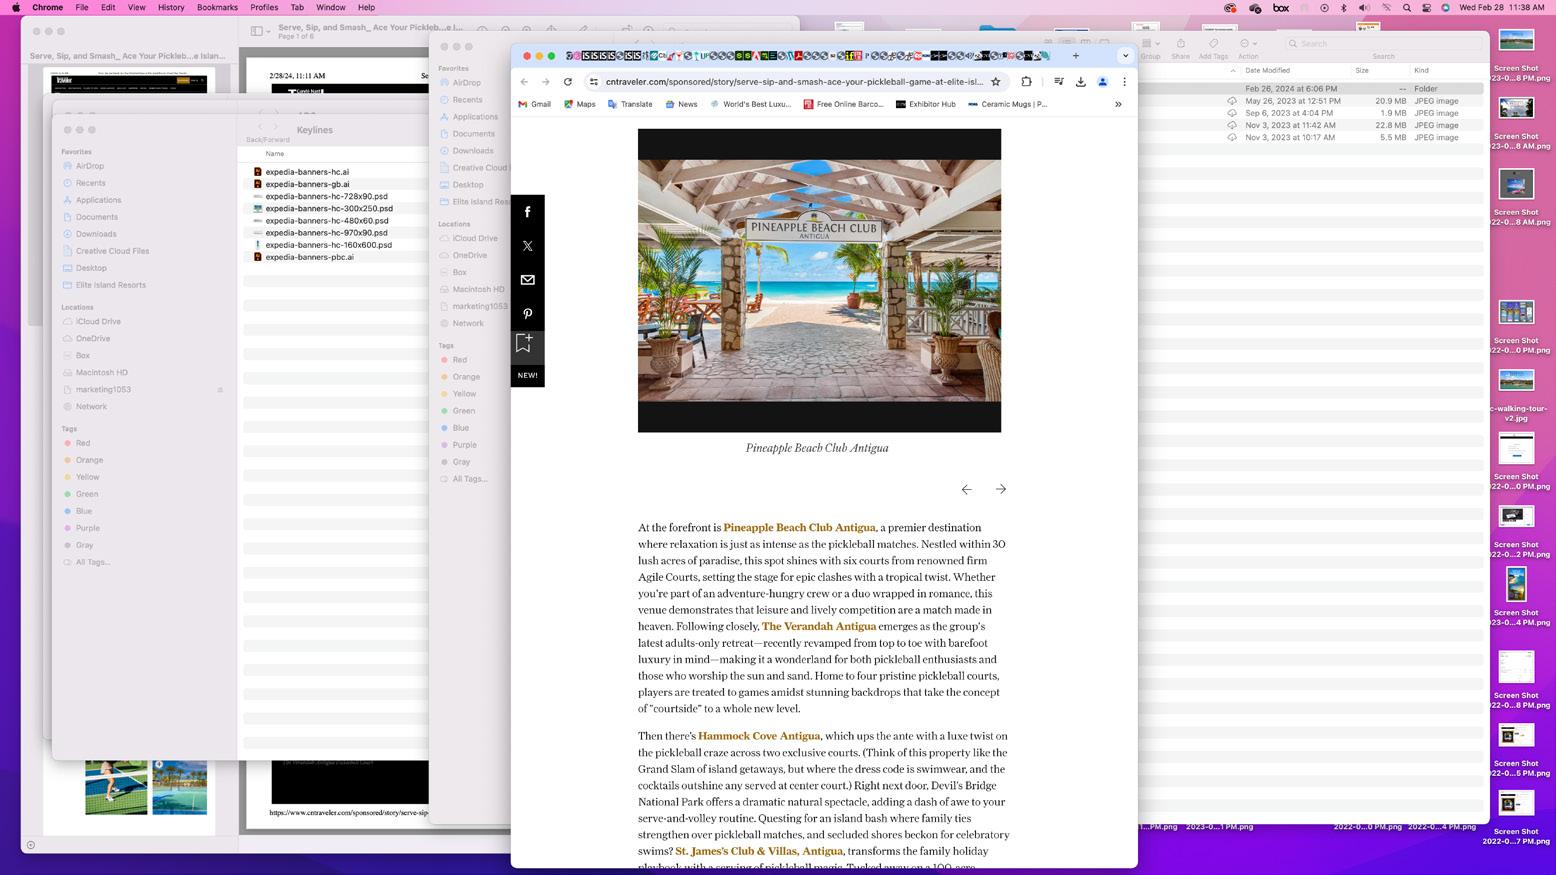The width and height of the screenshot is (1556, 875).
Task: Open the Window menu
Action: tap(330, 8)
